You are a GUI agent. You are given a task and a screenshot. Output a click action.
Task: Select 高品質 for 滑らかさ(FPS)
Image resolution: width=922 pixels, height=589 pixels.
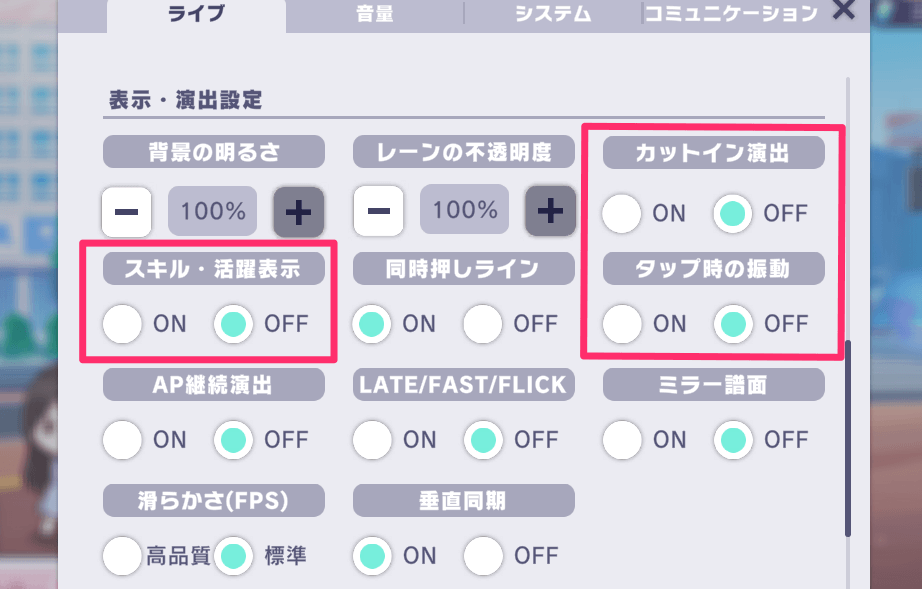tap(122, 556)
